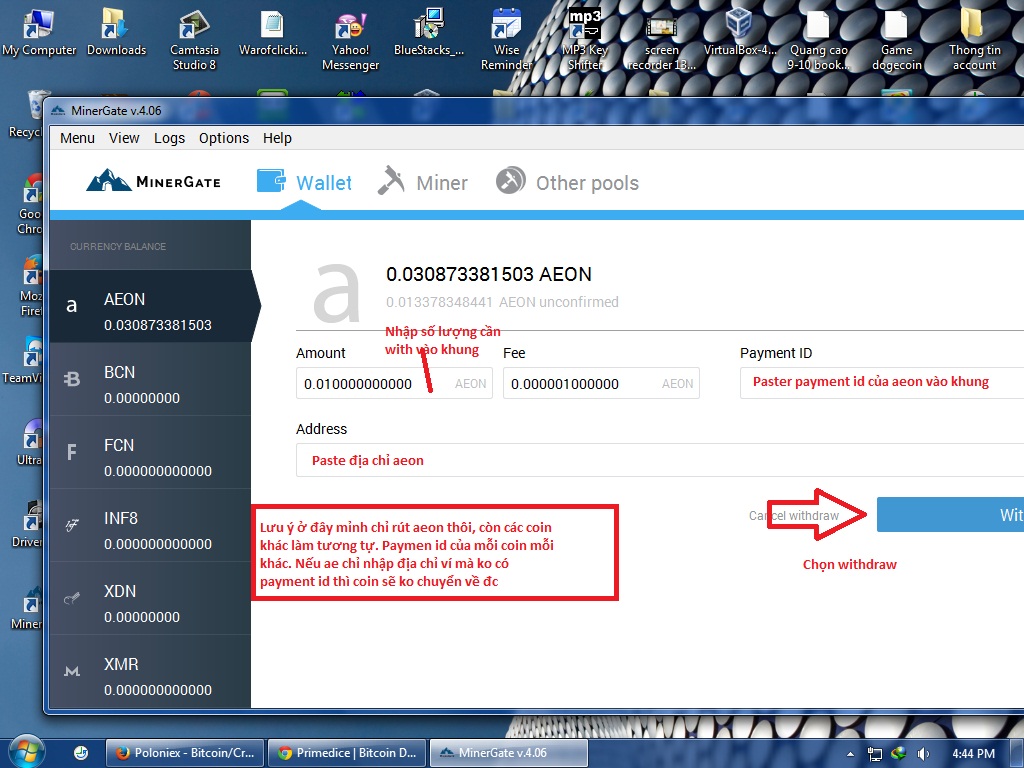Select BCN currency in sidebar

click(x=151, y=379)
